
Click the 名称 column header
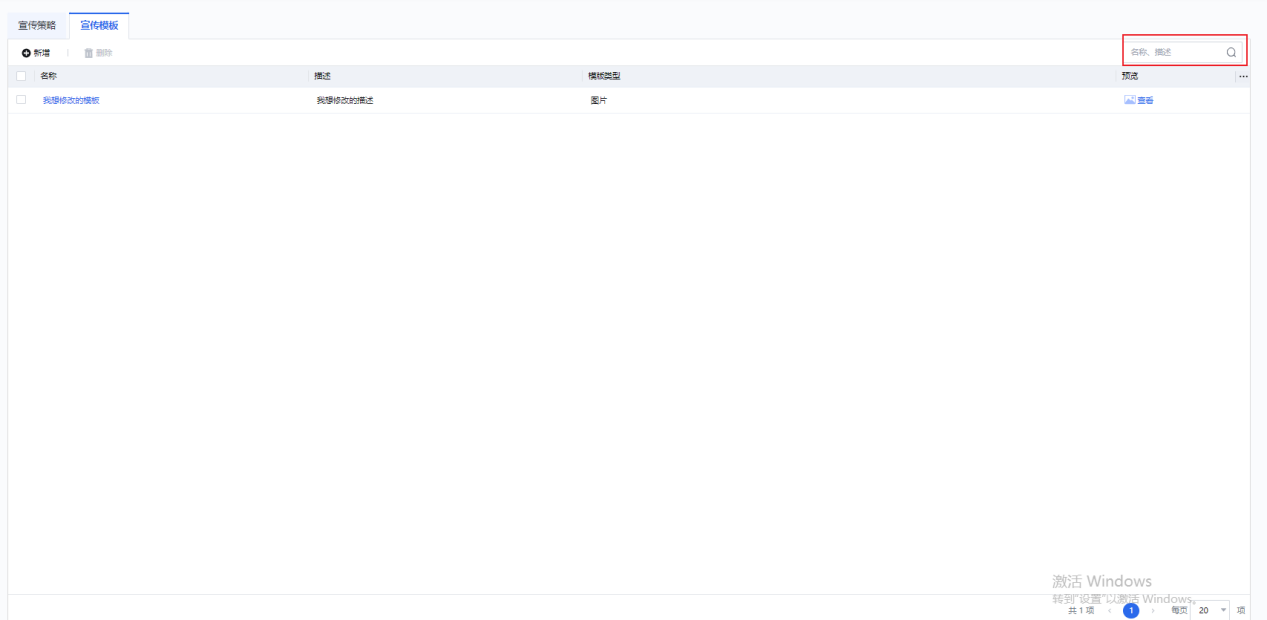49,76
